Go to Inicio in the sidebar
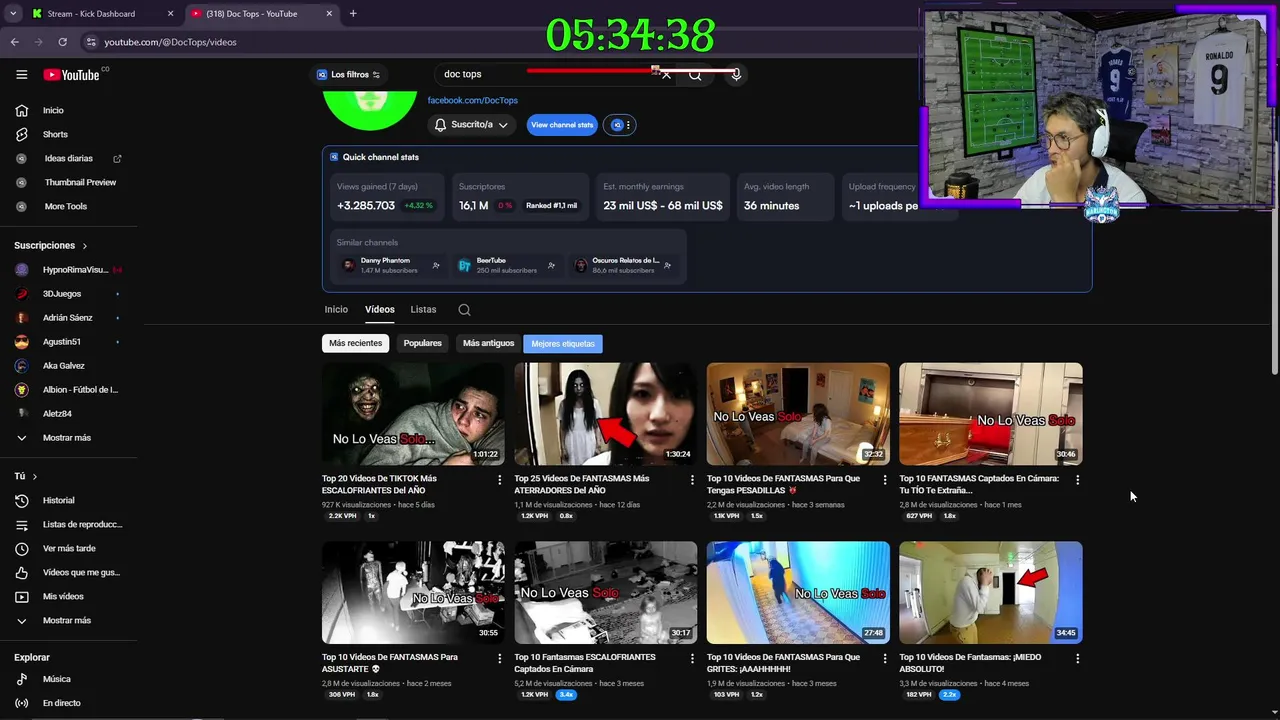The image size is (1280, 720). (53, 110)
